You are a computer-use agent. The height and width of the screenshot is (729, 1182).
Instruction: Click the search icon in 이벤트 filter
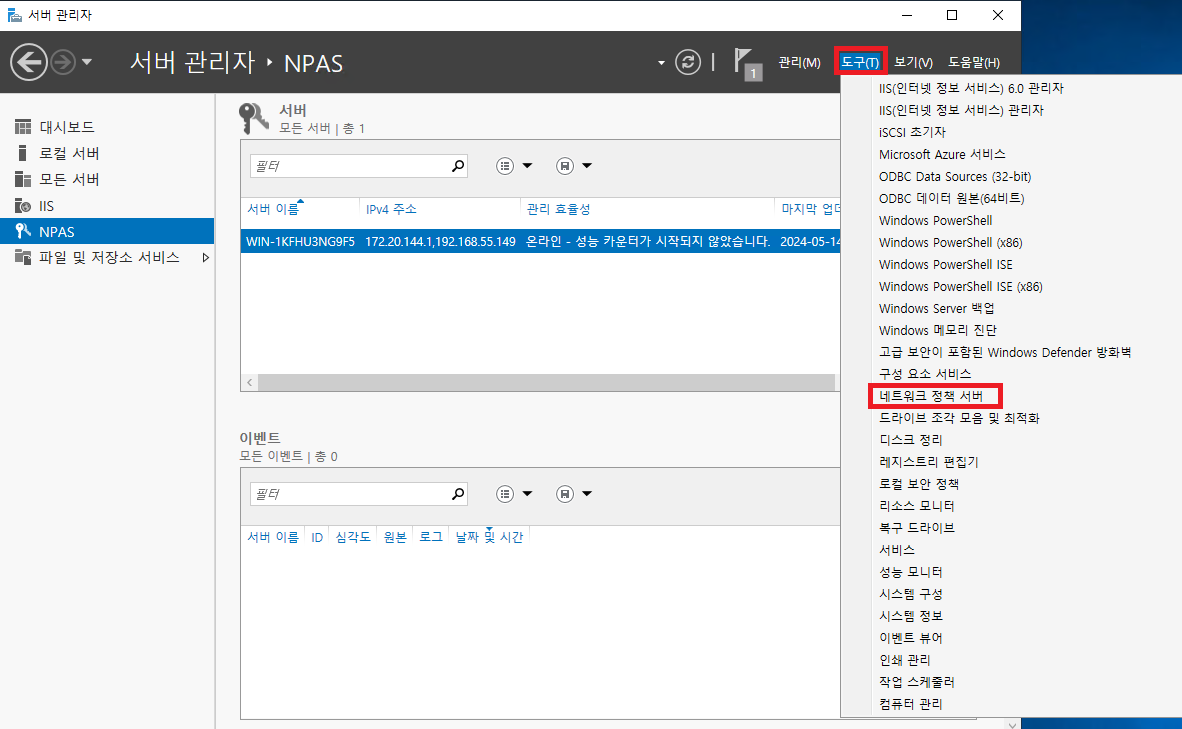458,494
